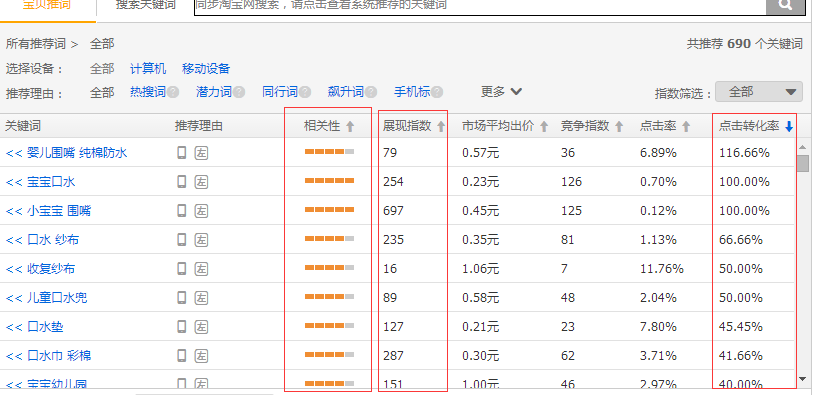Click the table's scroll down arrow
Image resolution: width=814 pixels, height=395 pixels.
(x=803, y=379)
